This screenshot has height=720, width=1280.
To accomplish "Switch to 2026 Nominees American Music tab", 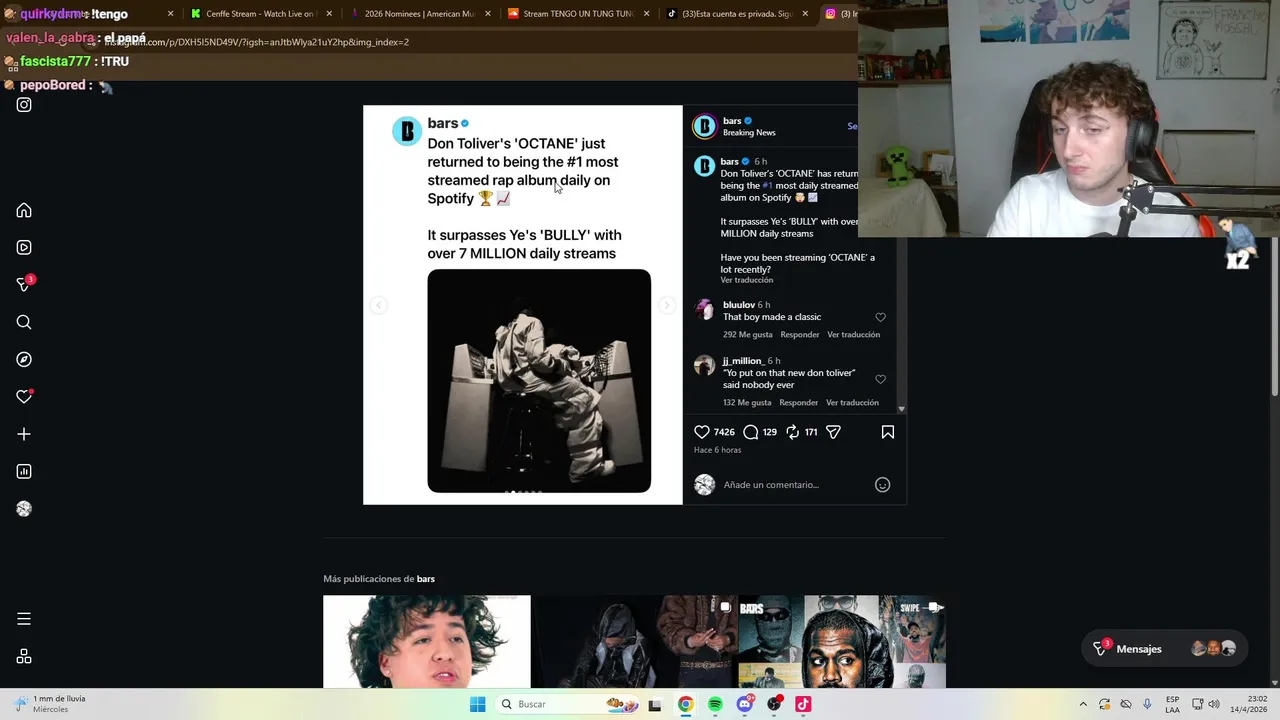I will (x=420, y=14).
